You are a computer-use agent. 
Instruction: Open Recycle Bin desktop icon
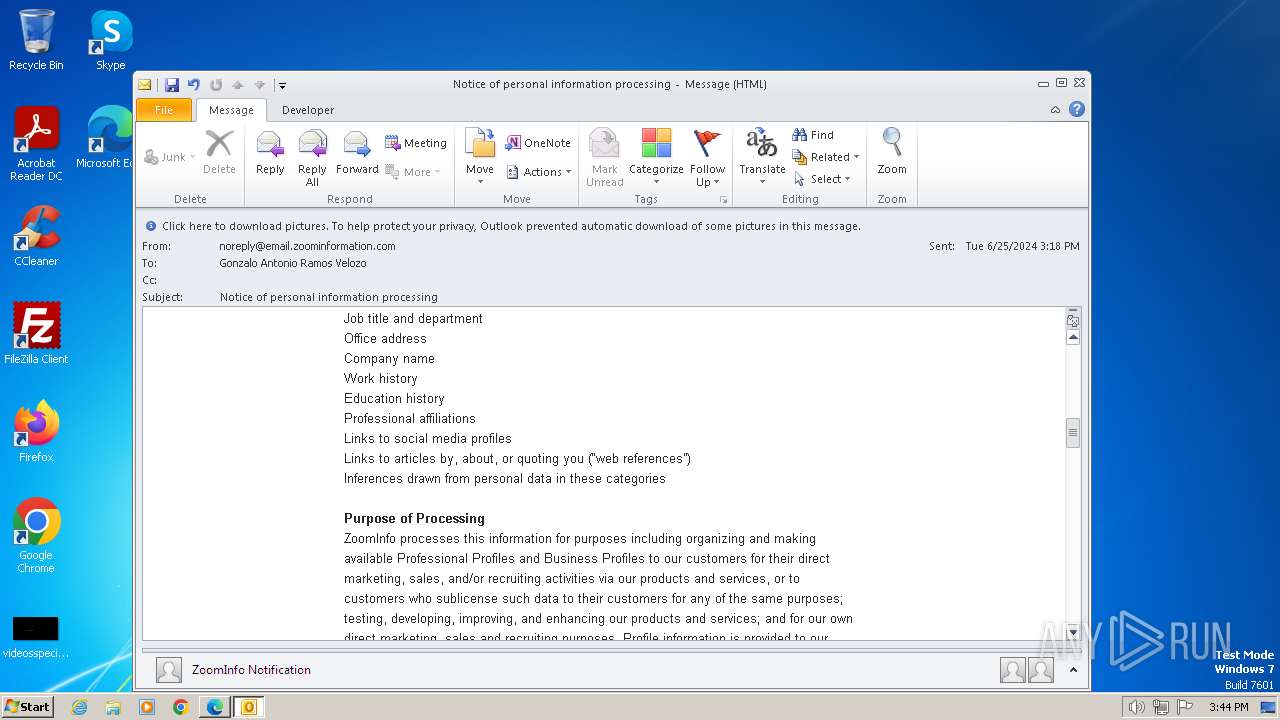[x=36, y=40]
